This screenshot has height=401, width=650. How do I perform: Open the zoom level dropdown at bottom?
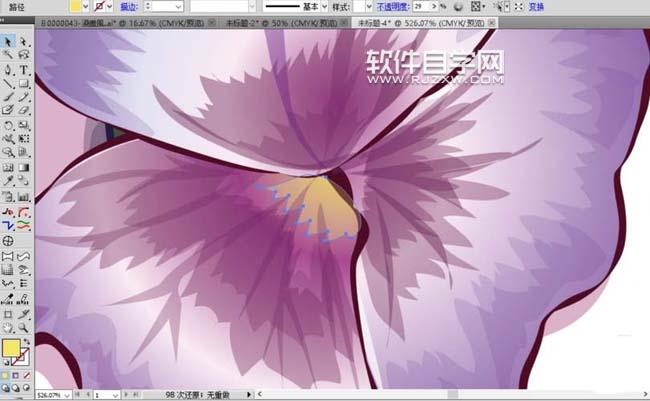pos(67,395)
